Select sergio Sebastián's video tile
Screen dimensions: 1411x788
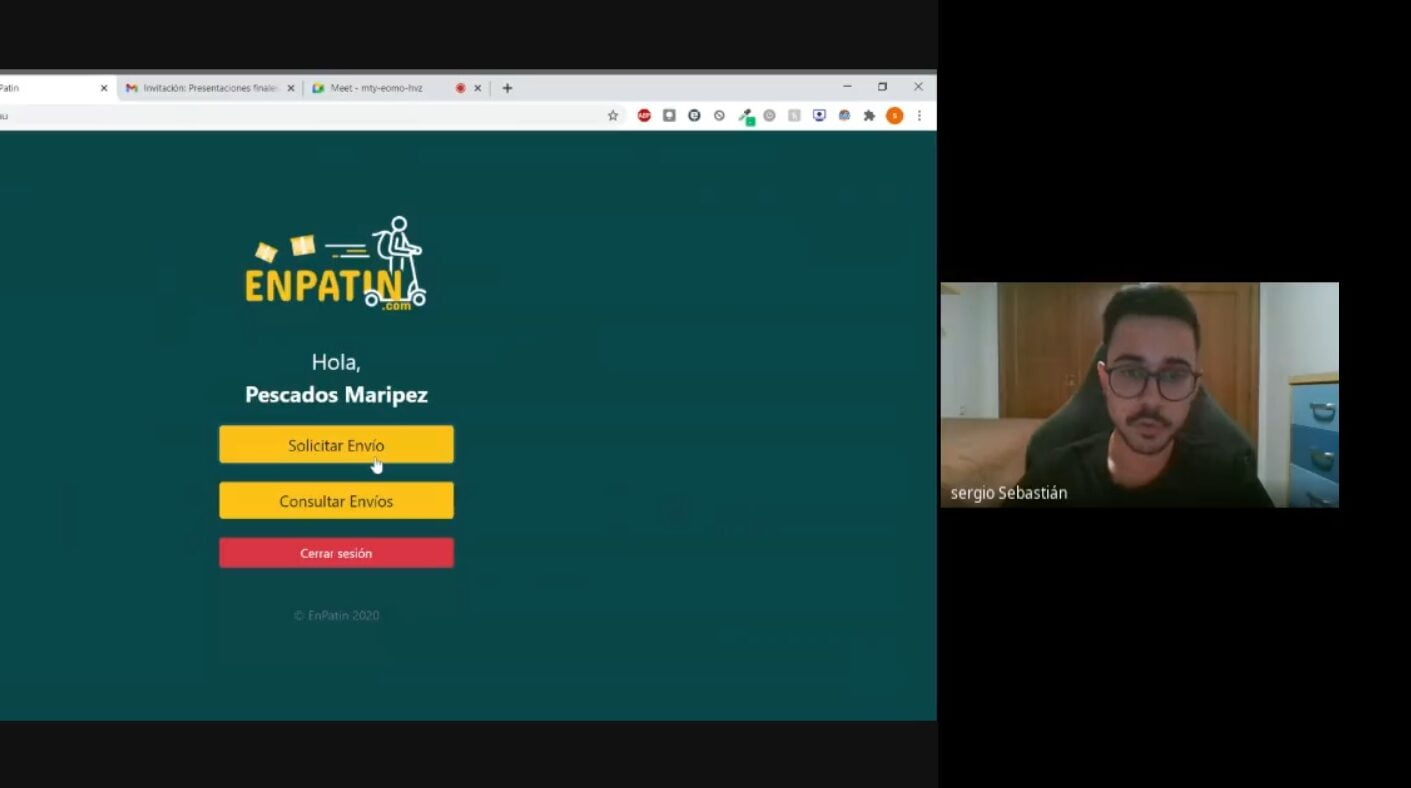tap(1139, 395)
